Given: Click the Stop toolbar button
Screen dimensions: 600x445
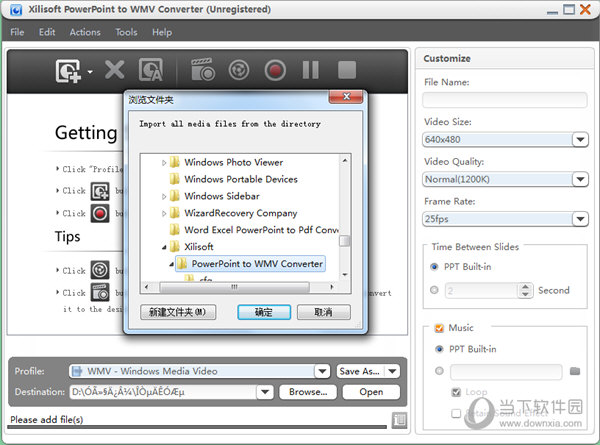Looking at the screenshot, I should tap(347, 70).
